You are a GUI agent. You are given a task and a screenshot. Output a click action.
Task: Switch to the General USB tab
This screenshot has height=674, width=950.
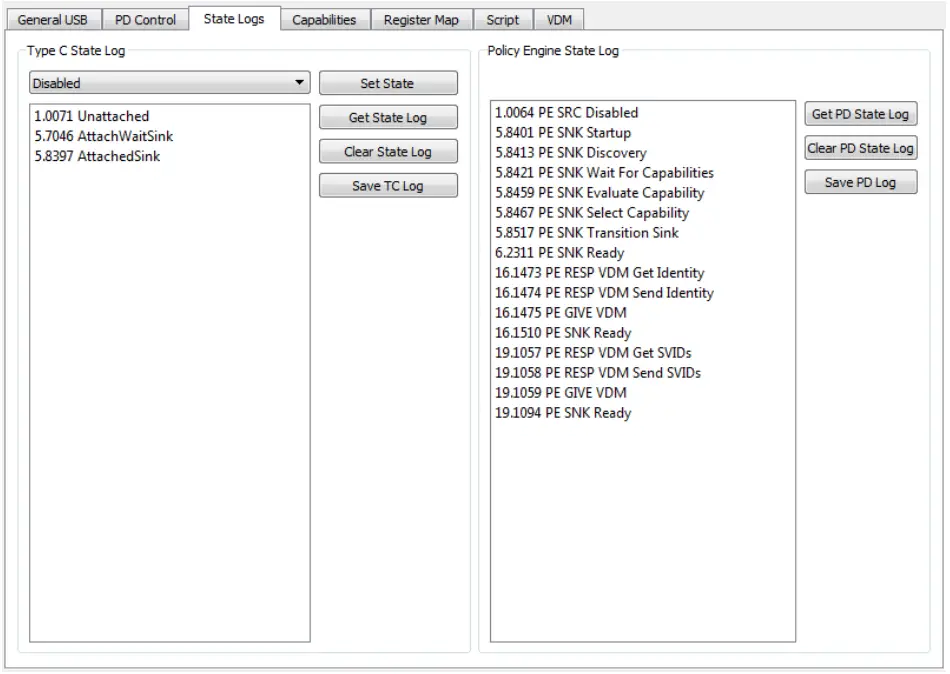coord(53,18)
